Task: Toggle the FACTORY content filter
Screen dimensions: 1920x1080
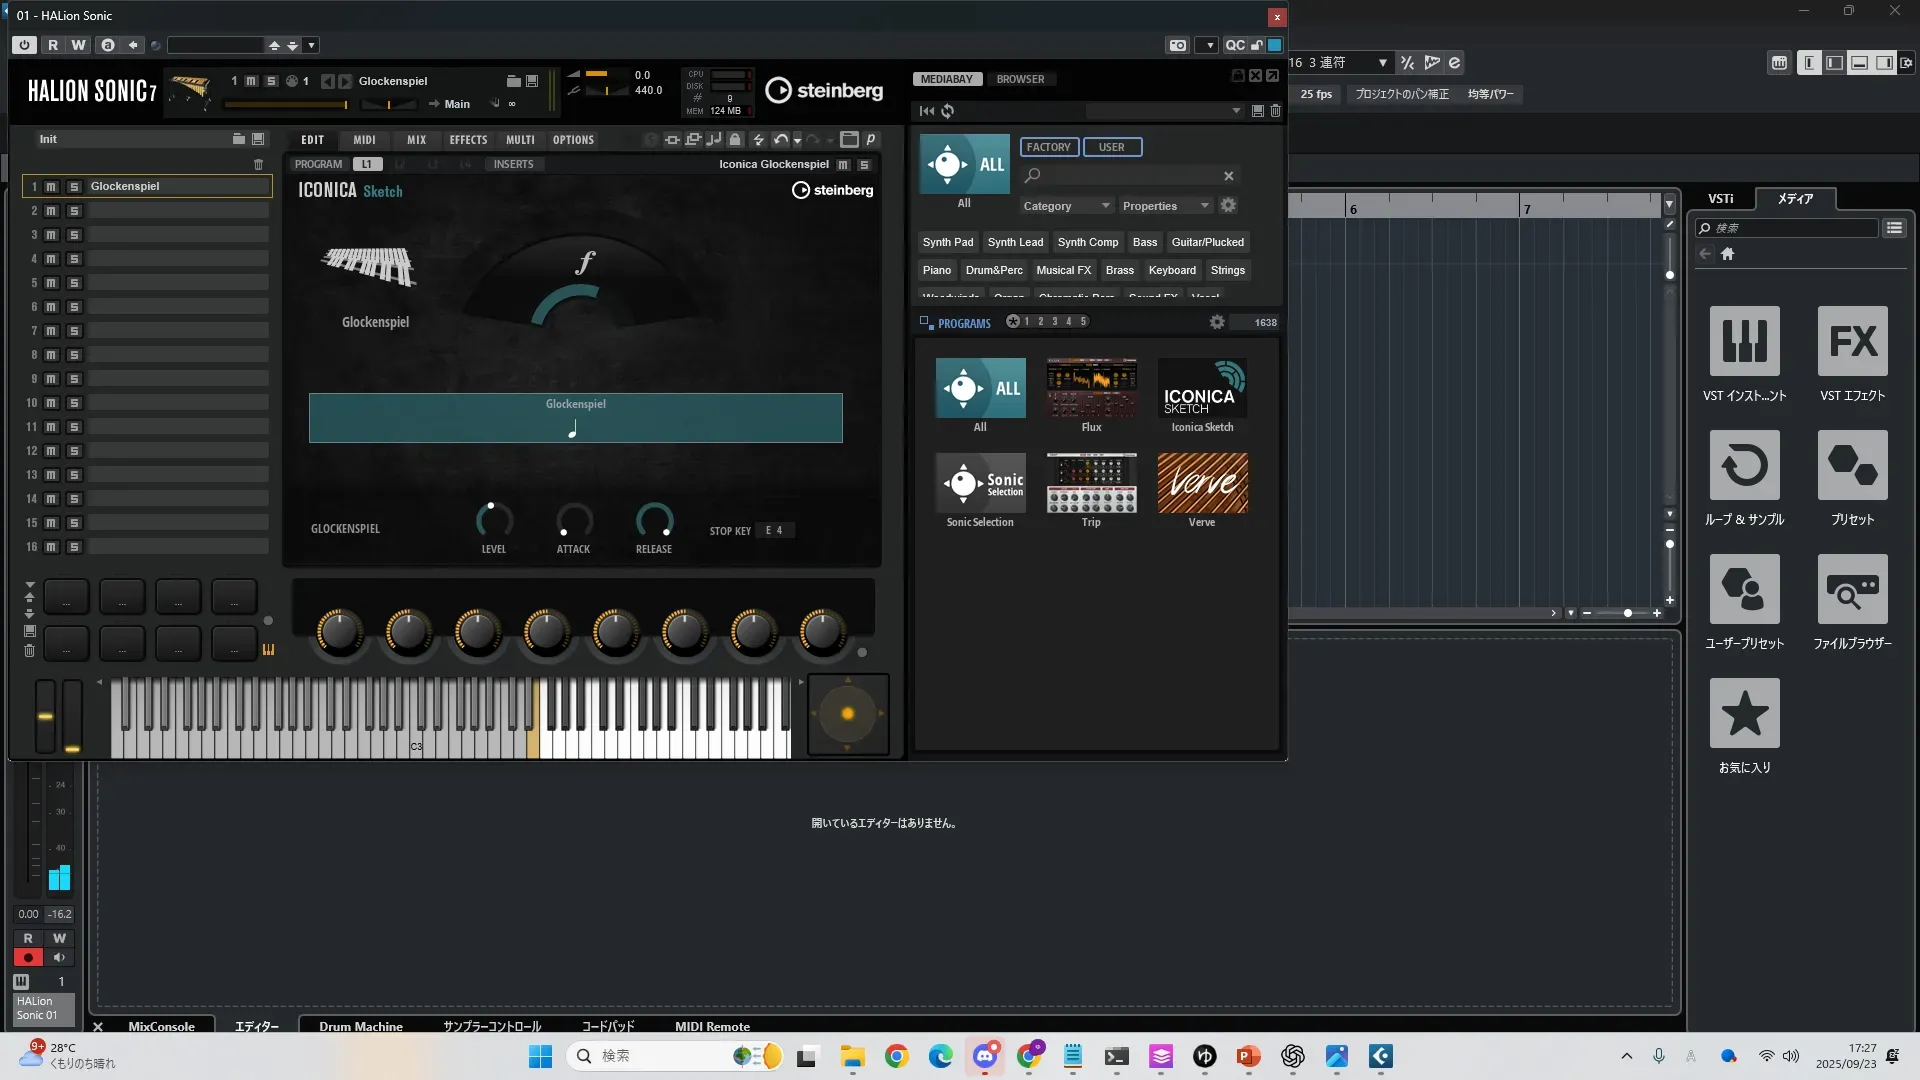Action: (x=1048, y=147)
